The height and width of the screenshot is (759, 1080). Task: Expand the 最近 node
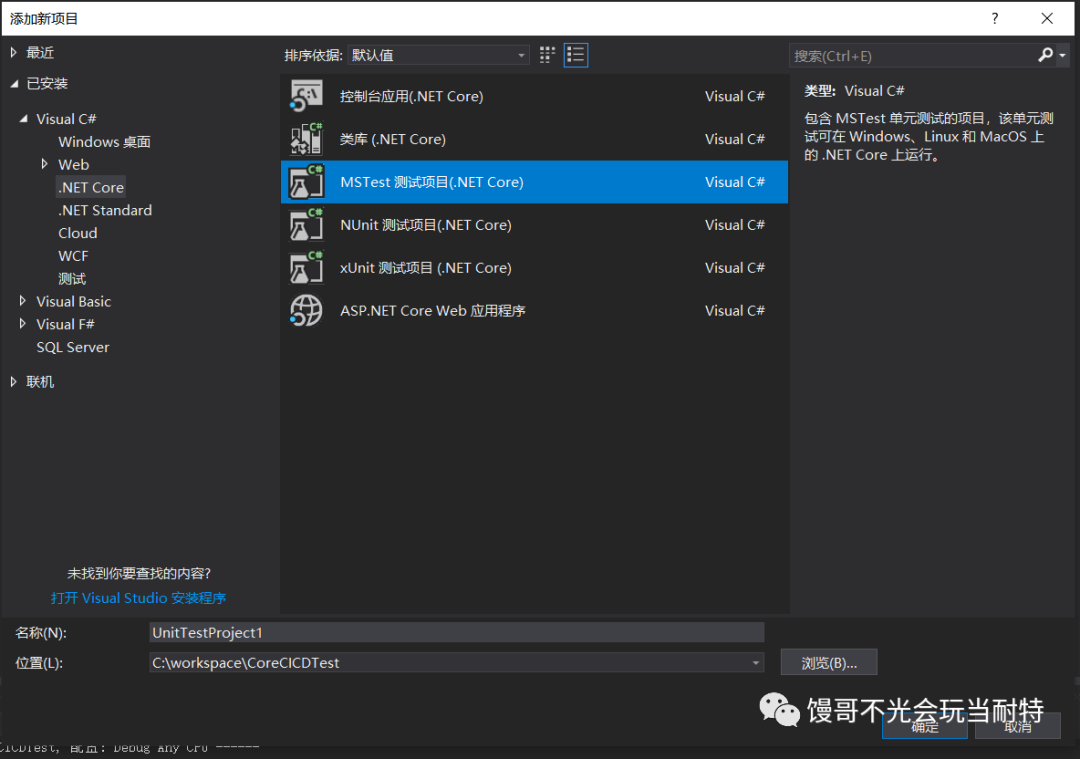(x=13, y=52)
